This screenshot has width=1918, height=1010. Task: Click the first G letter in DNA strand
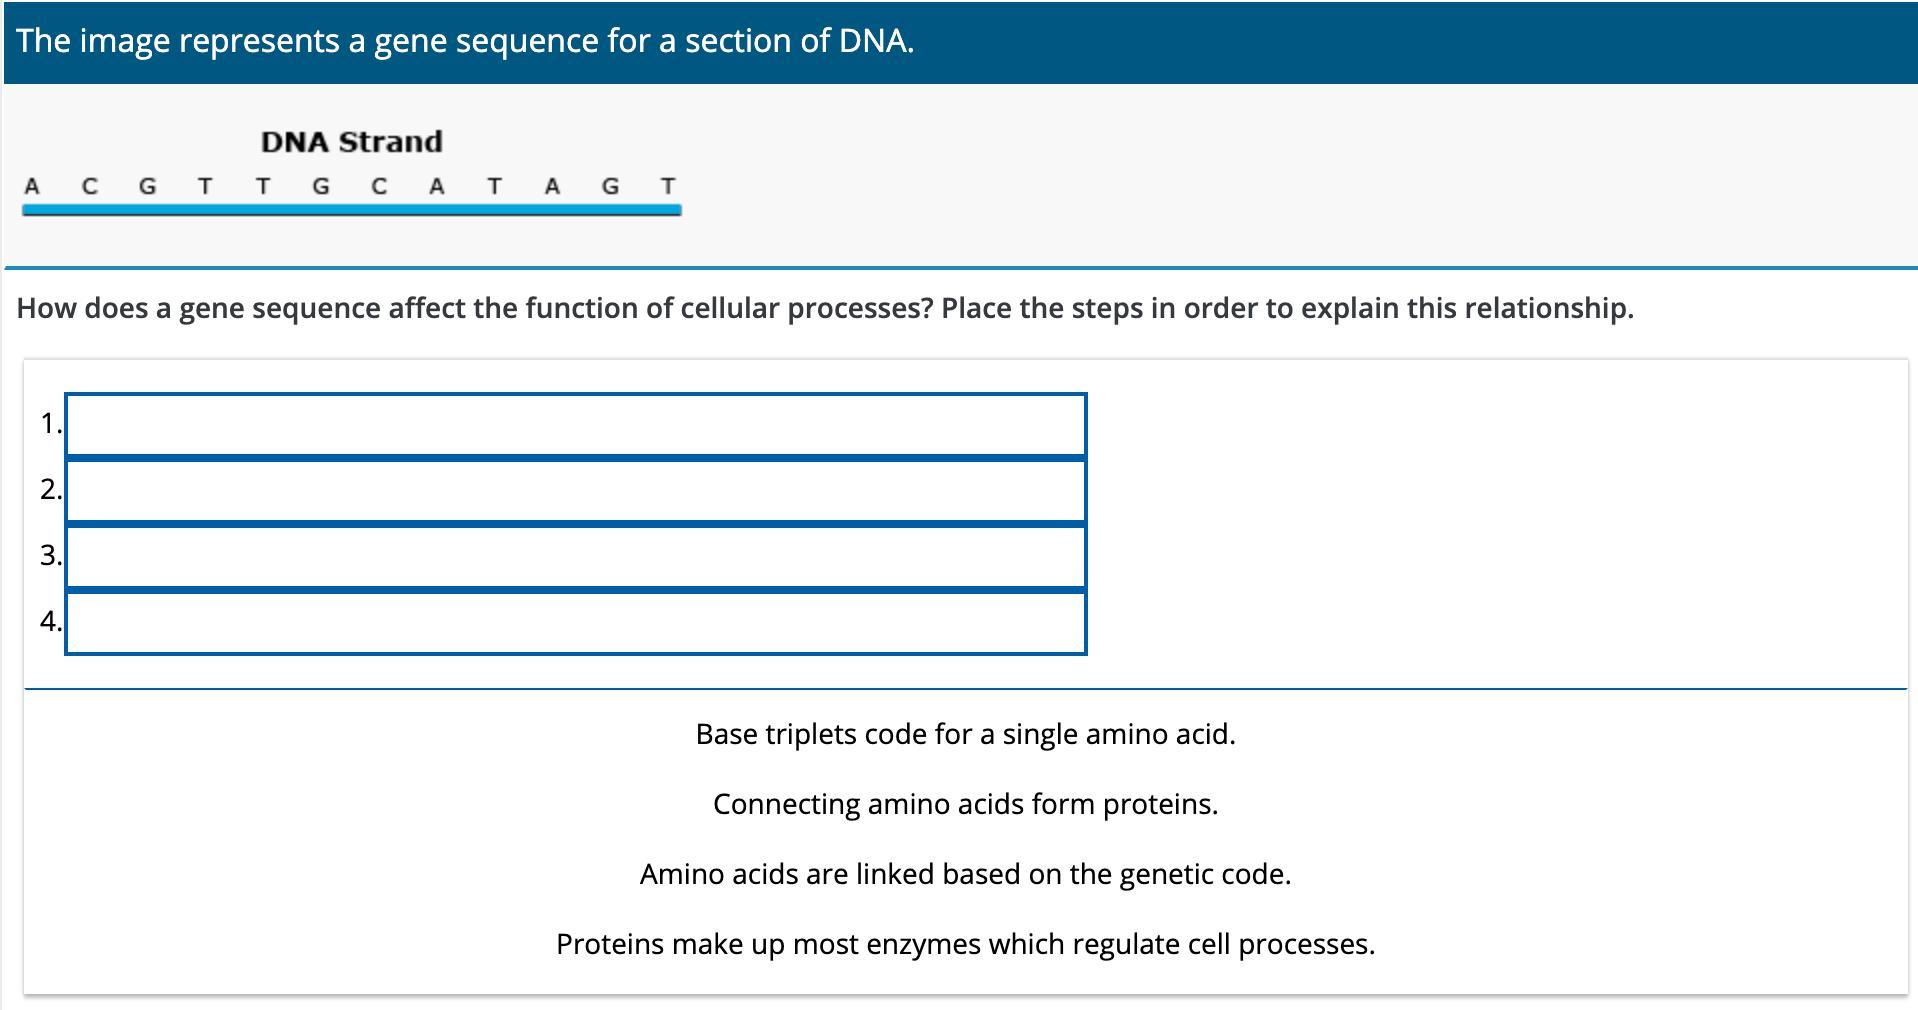(148, 186)
